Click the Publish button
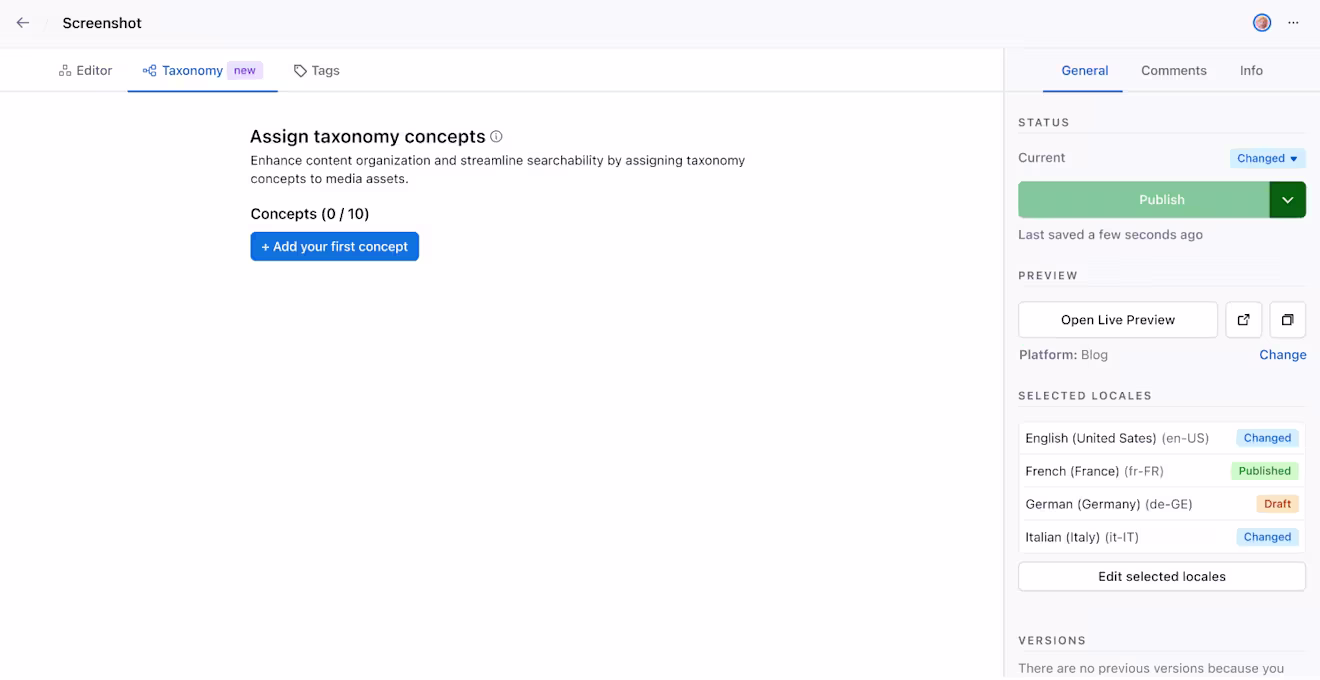This screenshot has width=1320, height=680. [x=1144, y=200]
